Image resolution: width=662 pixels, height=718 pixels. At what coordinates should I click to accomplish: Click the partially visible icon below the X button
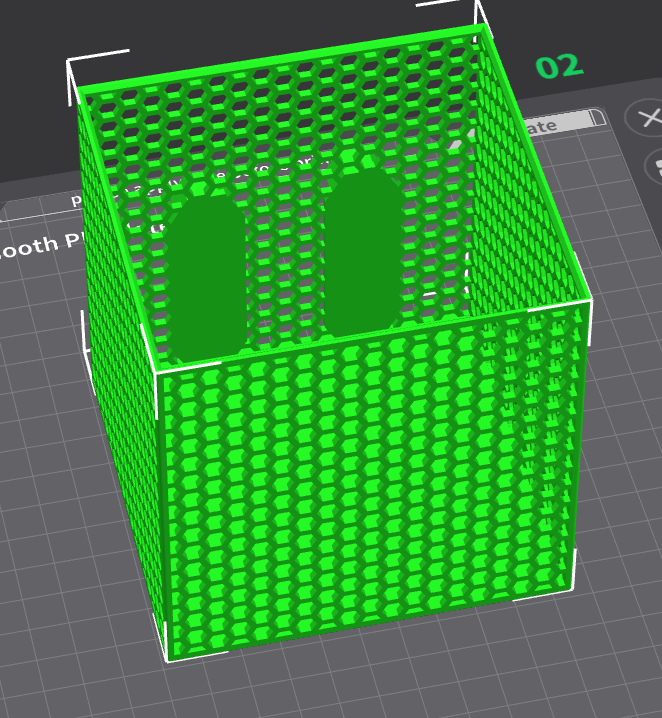(653, 165)
